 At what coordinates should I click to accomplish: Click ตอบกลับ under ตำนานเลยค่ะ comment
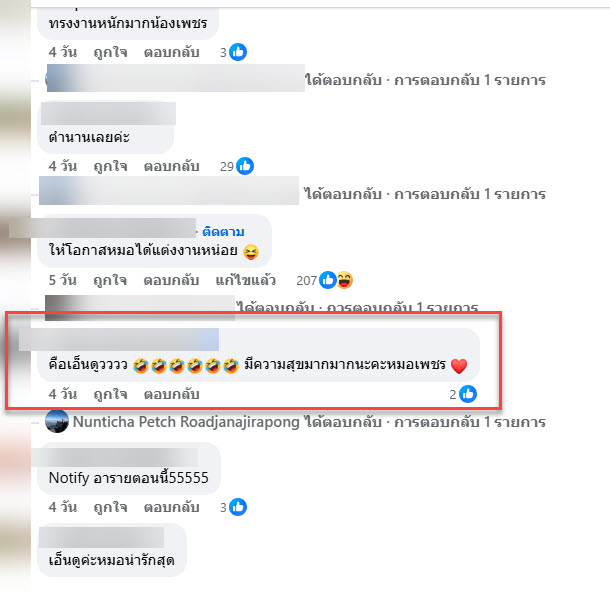[x=172, y=166]
